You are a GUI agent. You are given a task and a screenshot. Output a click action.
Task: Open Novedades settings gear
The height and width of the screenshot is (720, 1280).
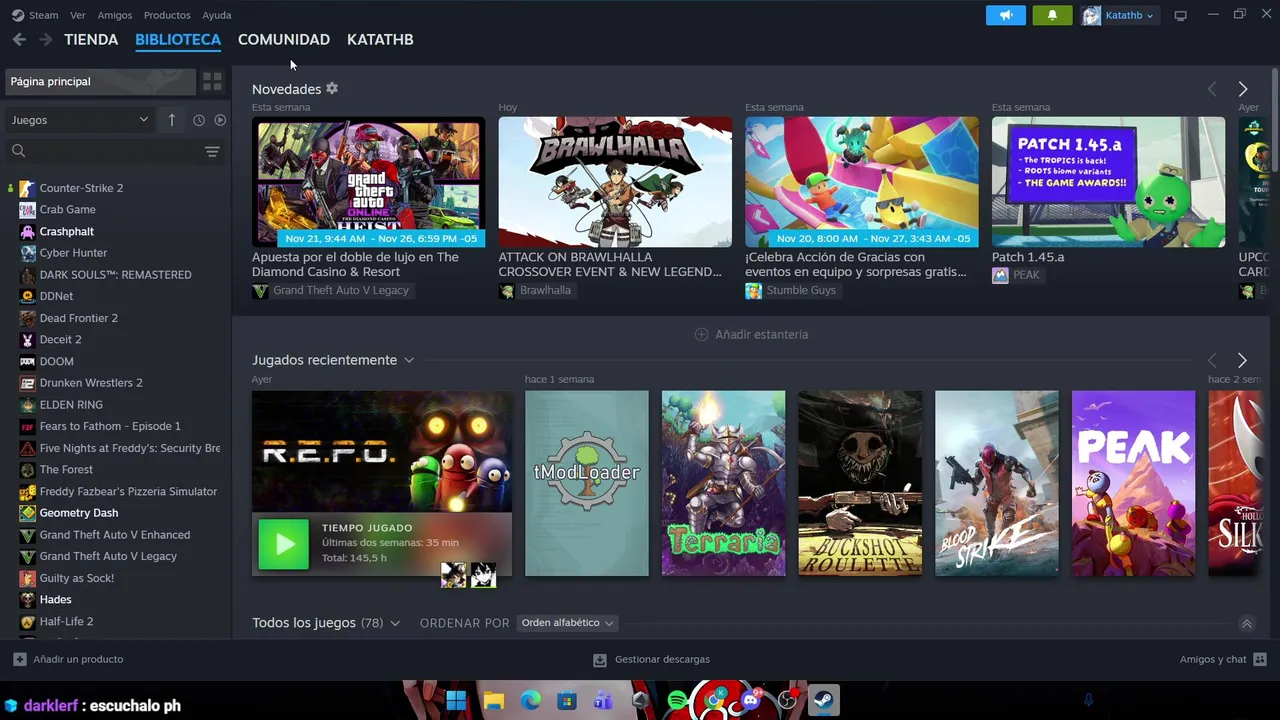(332, 89)
